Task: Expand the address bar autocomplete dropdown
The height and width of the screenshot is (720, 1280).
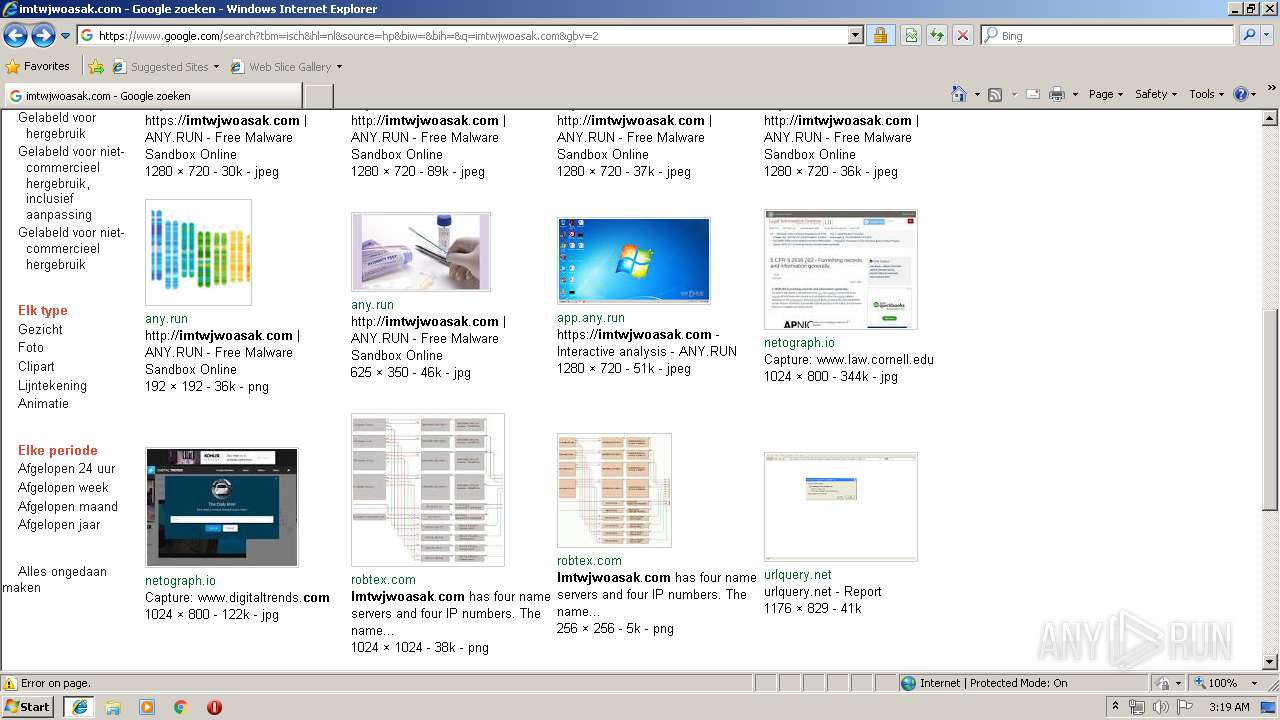Action: (855, 35)
